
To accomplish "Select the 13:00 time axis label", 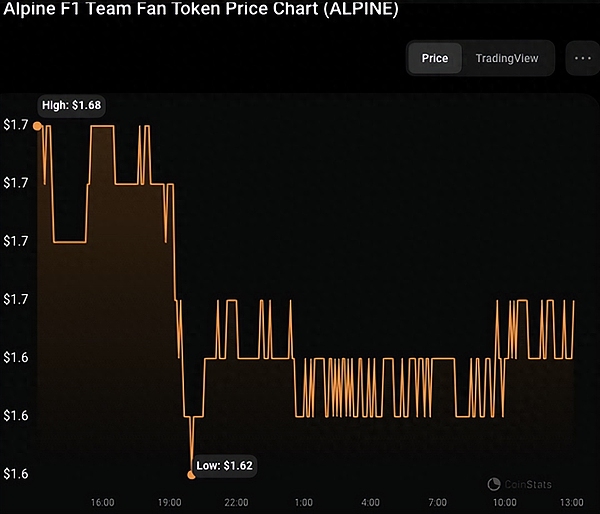I will point(572,502).
